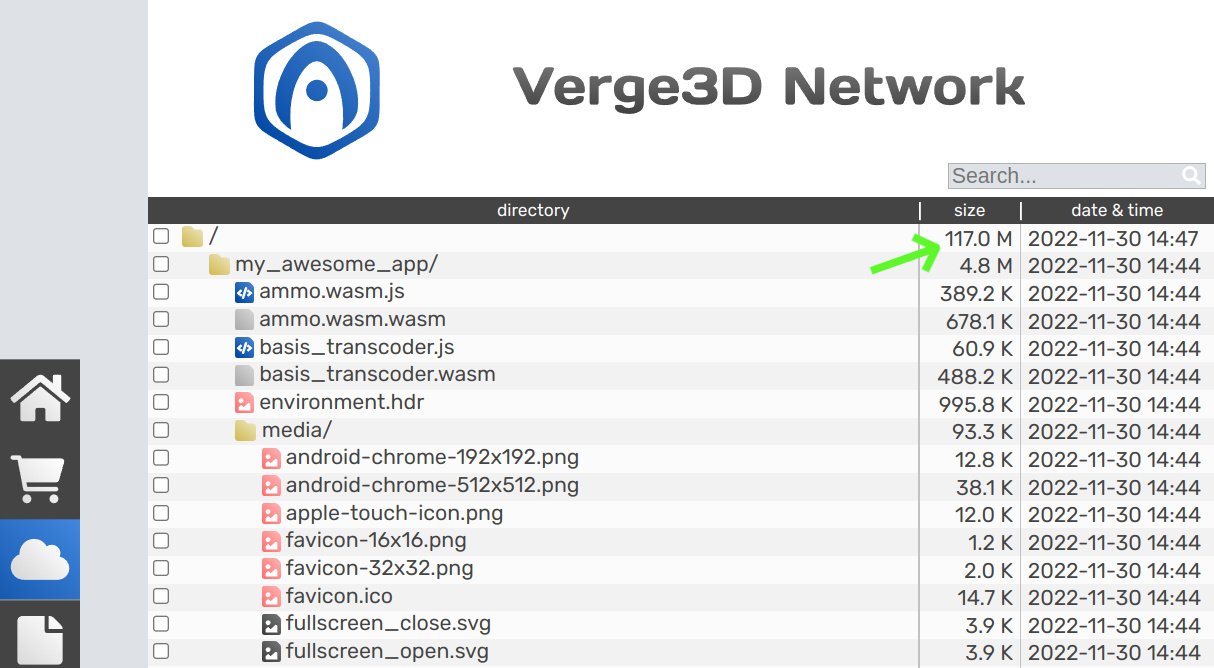The width and height of the screenshot is (1214, 668).
Task: Select the basis_transcoder.js checkbox
Action: (x=161, y=348)
